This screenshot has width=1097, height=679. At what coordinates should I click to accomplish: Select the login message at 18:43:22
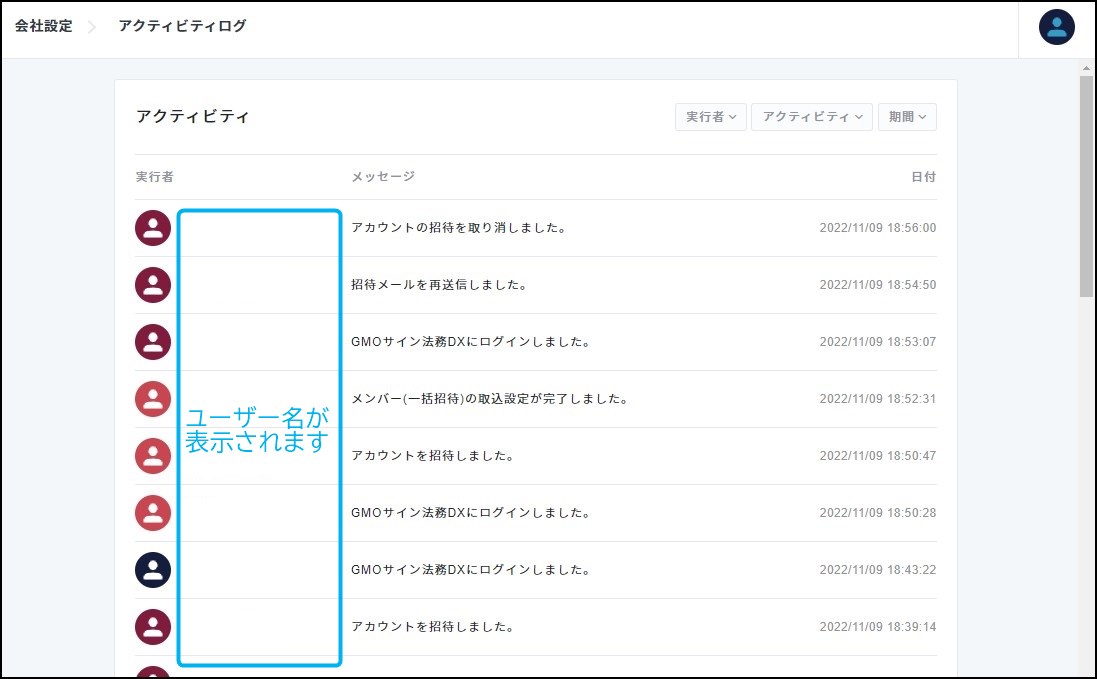point(472,570)
